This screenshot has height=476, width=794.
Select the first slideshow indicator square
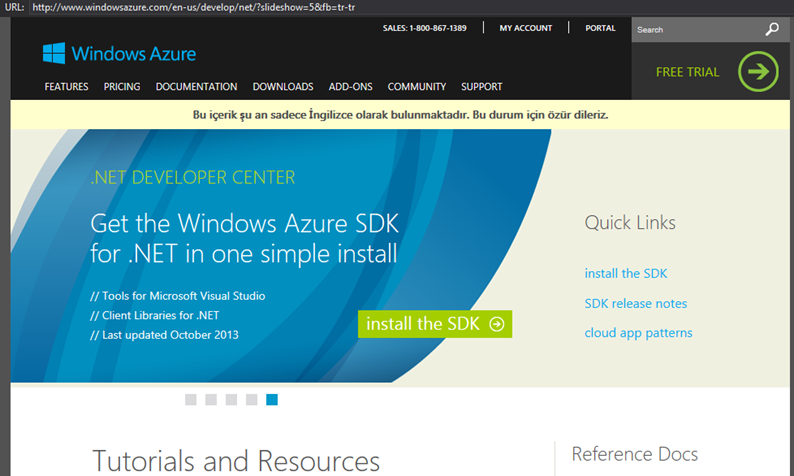[191, 400]
